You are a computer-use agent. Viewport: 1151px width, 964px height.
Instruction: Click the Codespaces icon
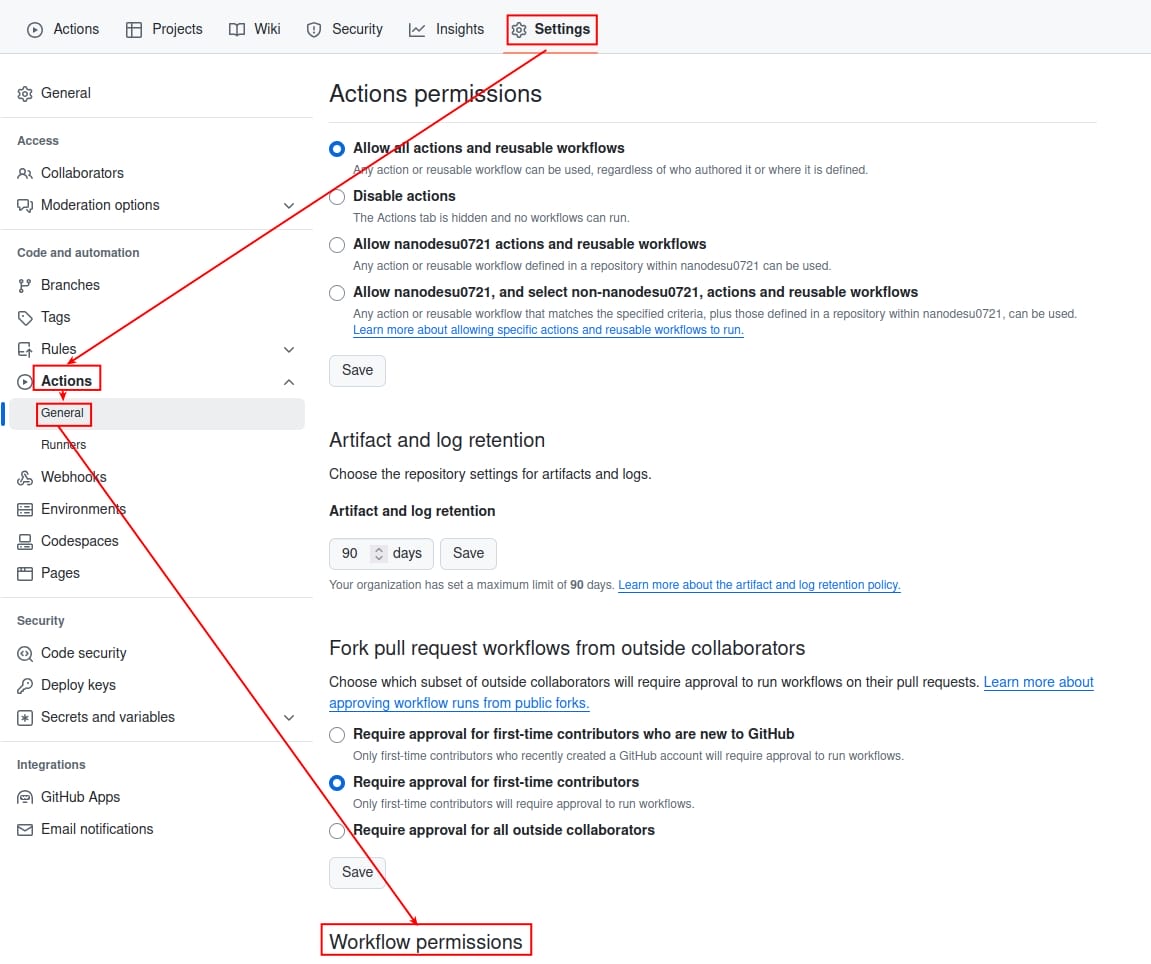[25, 542]
